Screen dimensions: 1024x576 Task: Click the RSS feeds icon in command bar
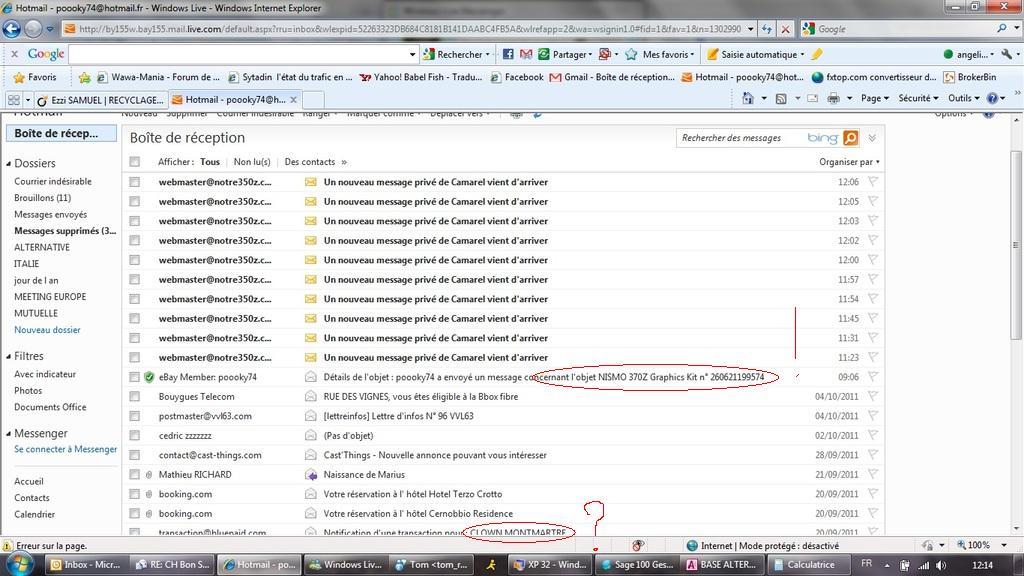[780, 98]
